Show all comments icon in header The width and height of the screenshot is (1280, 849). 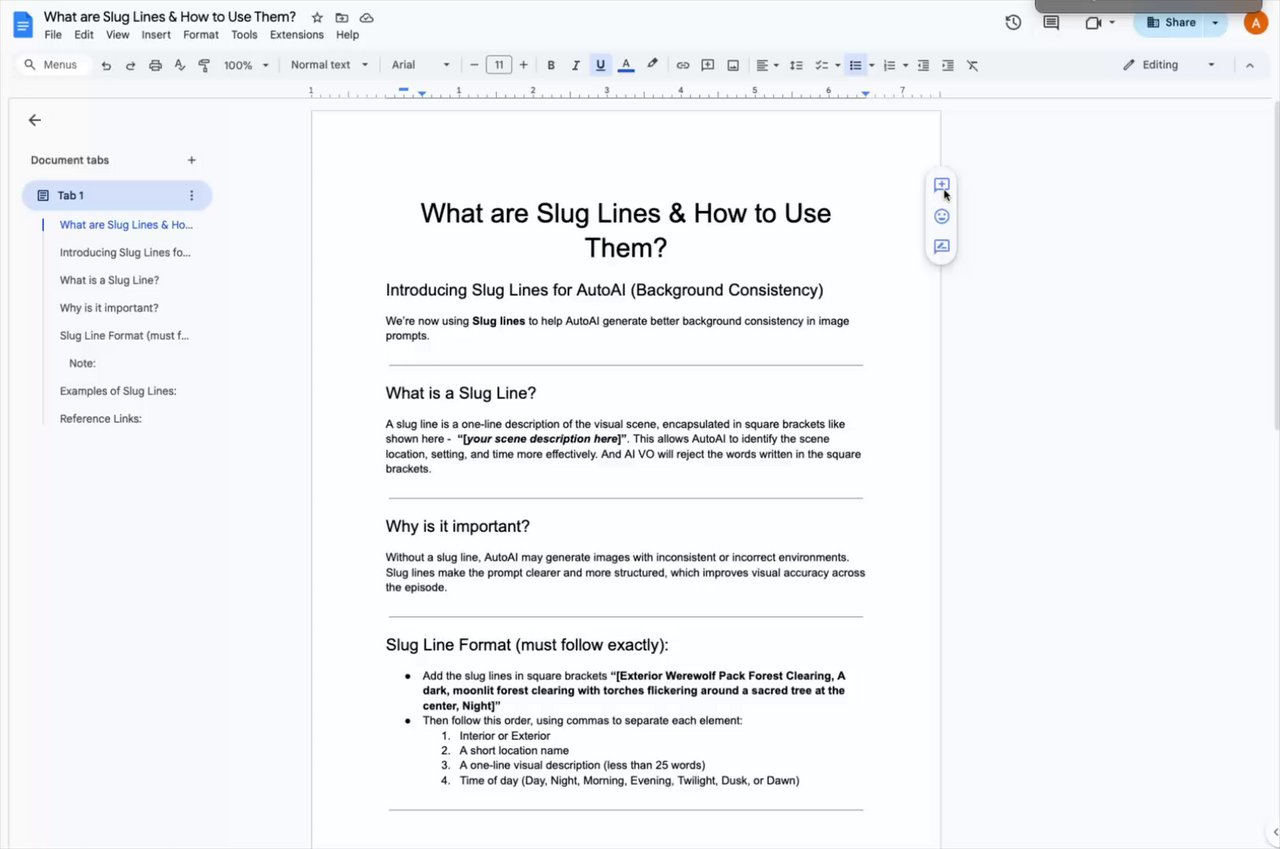click(x=1051, y=22)
